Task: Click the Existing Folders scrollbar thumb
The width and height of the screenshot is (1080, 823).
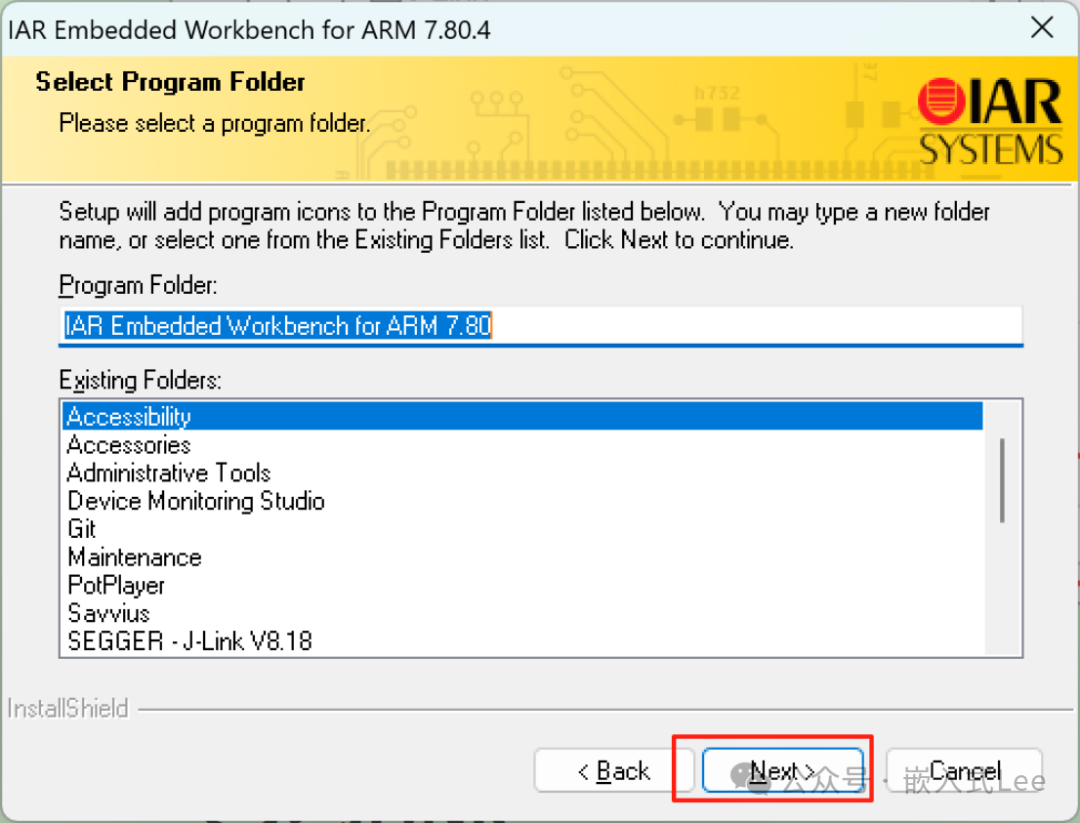Action: pyautogui.click(x=1002, y=479)
